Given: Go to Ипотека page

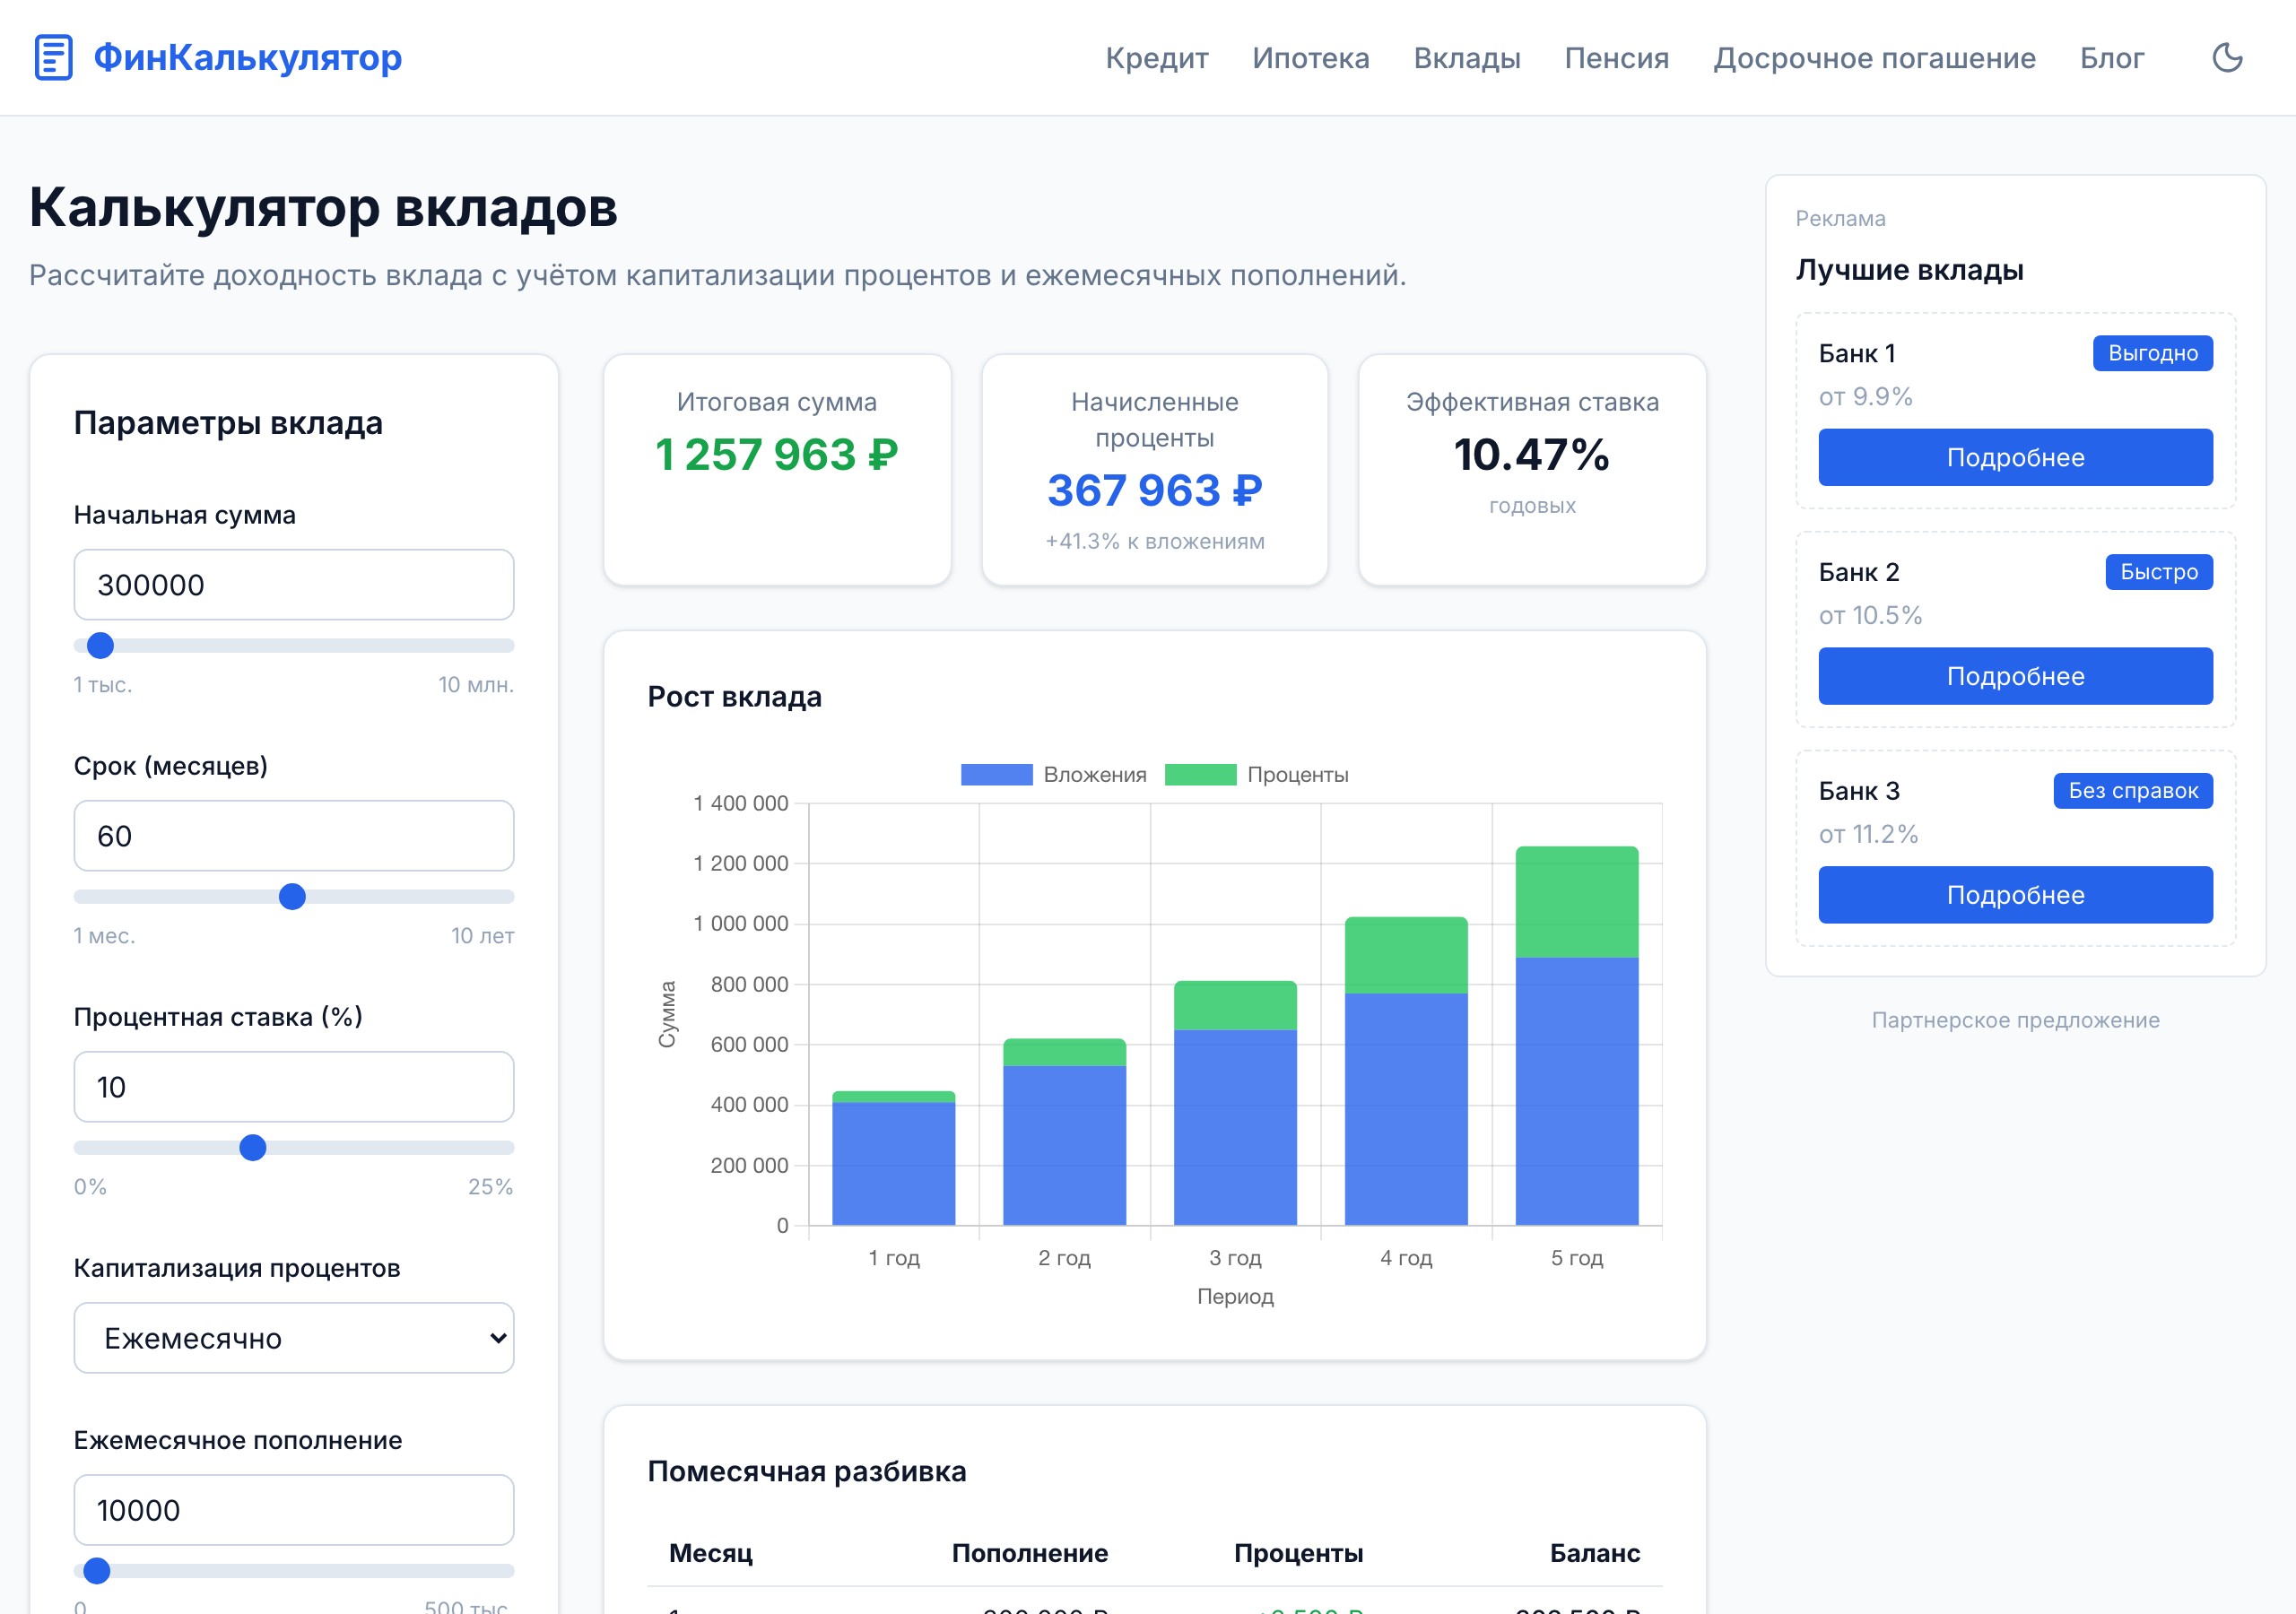Looking at the screenshot, I should coord(1310,58).
